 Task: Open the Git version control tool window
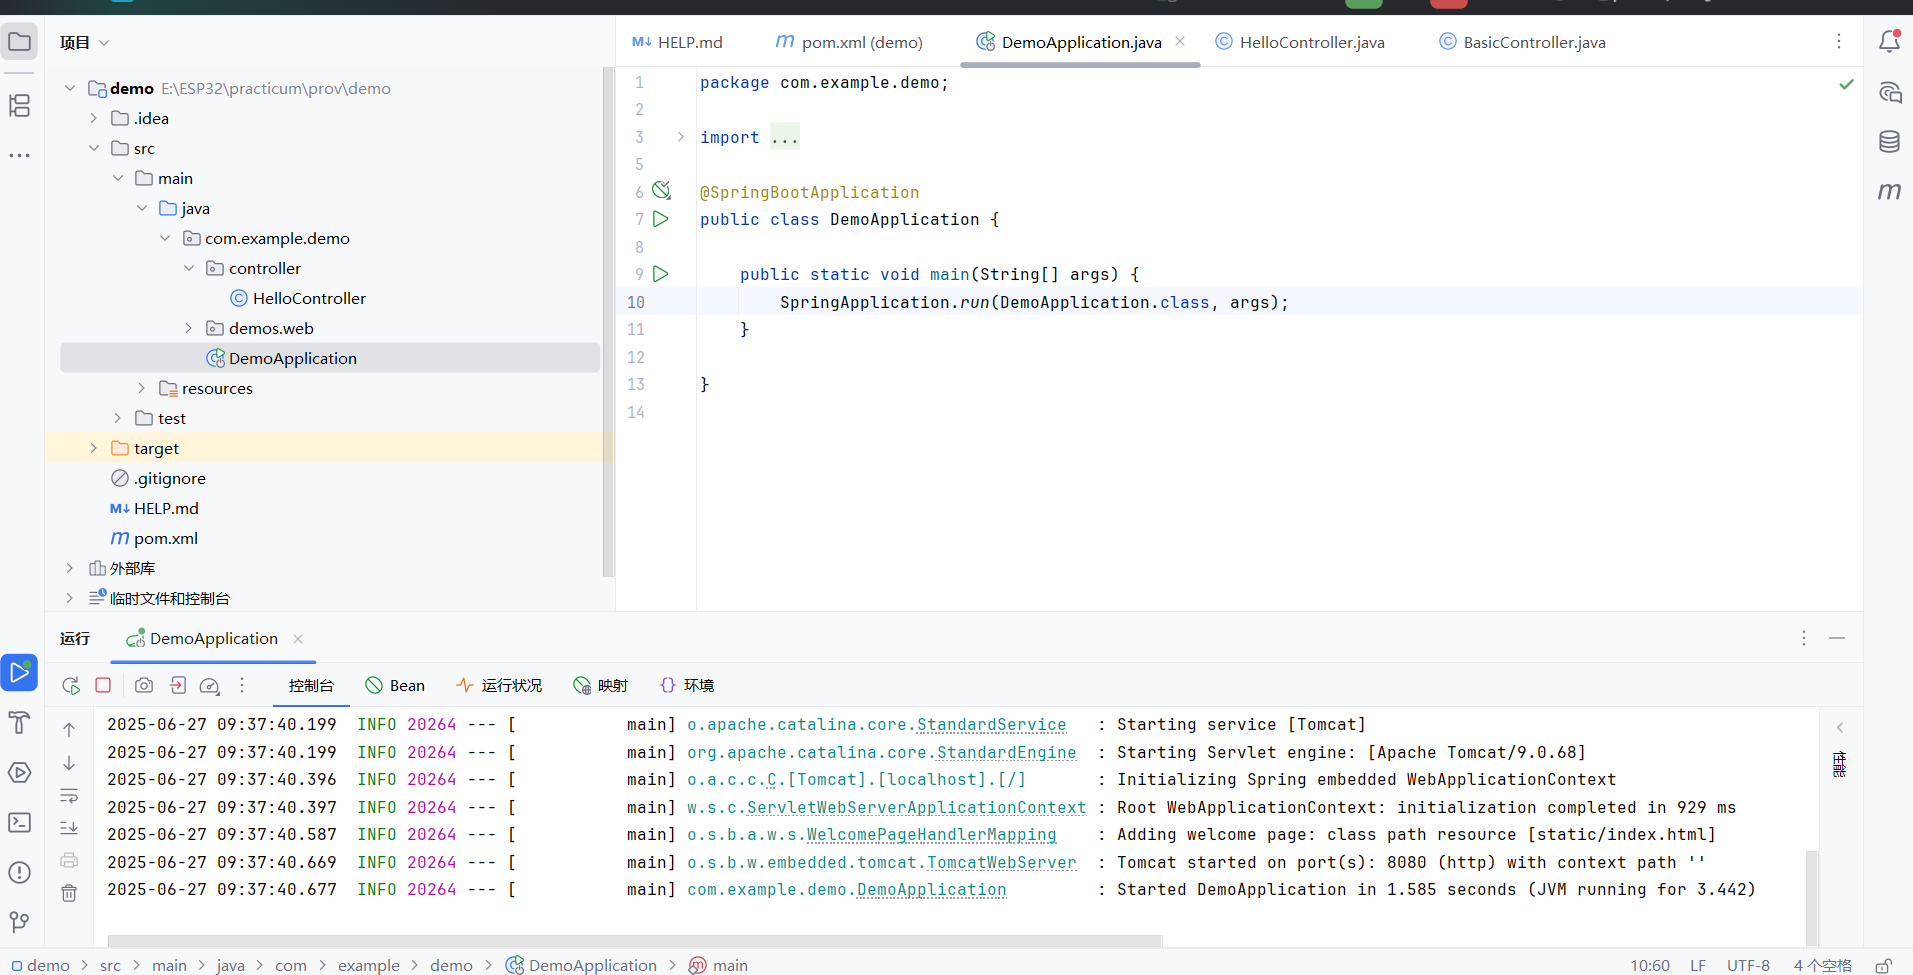pyautogui.click(x=19, y=922)
